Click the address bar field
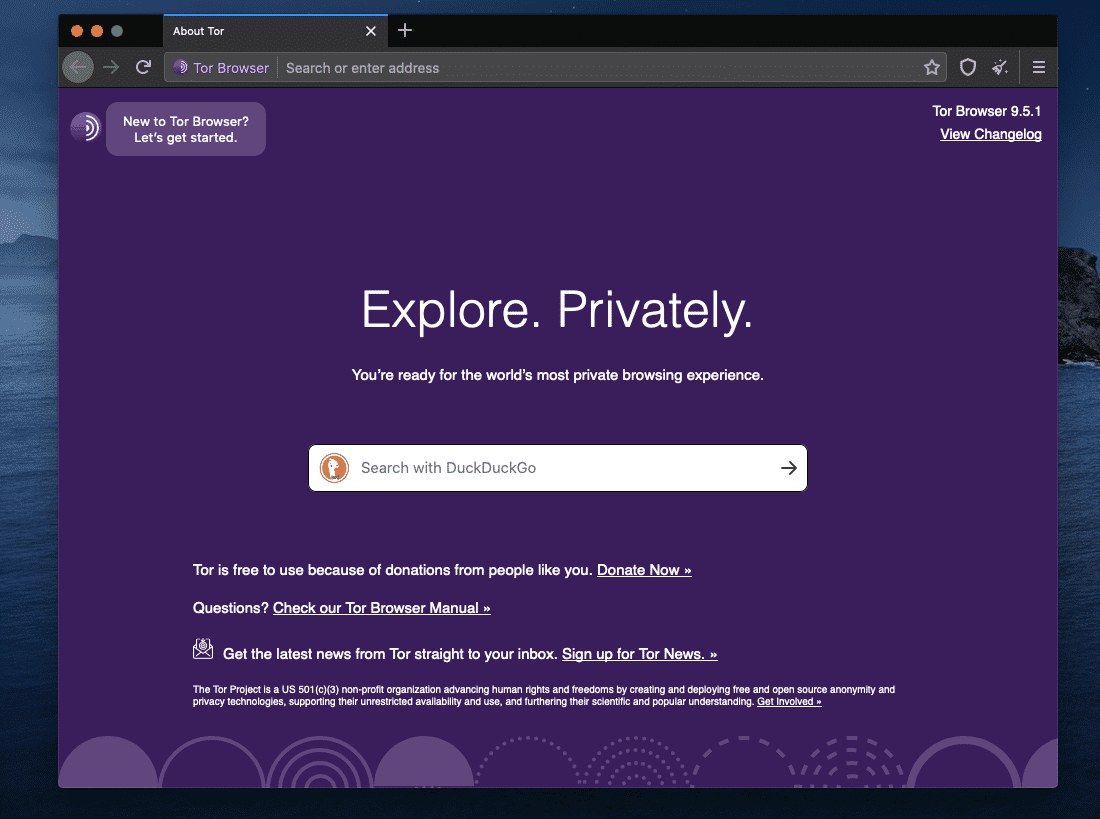The image size is (1100, 819). (600, 68)
